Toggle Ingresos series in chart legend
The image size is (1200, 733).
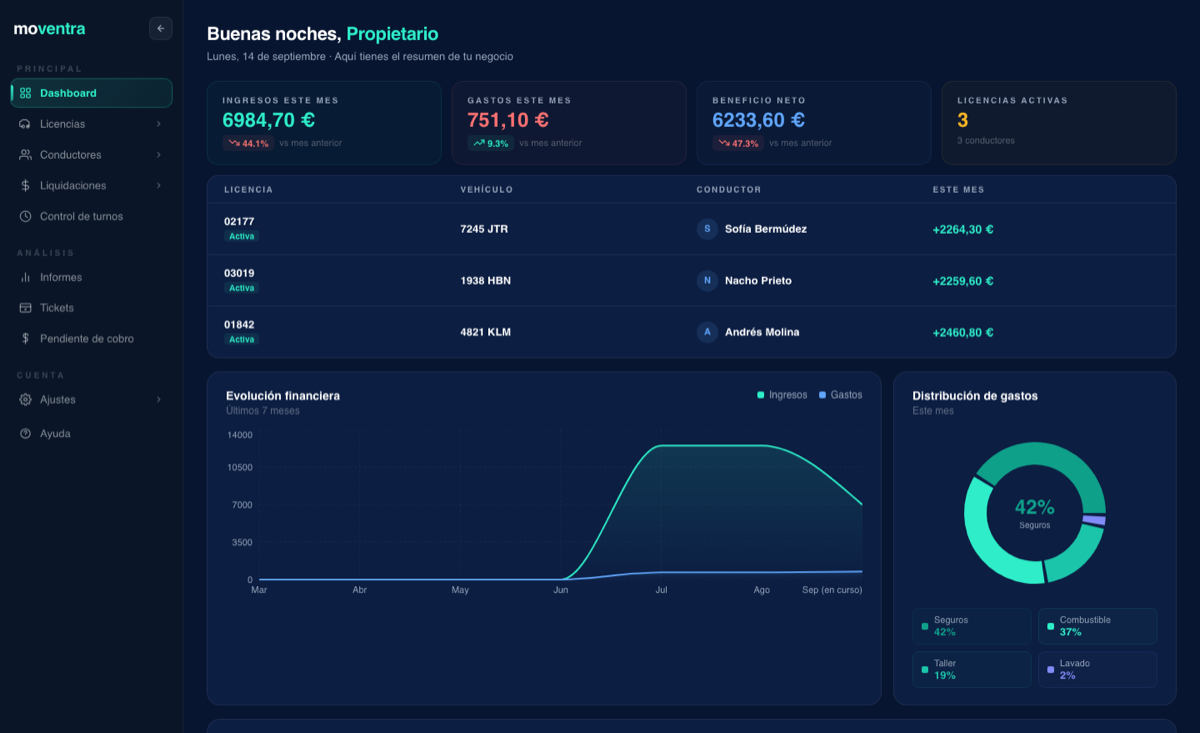(x=782, y=395)
